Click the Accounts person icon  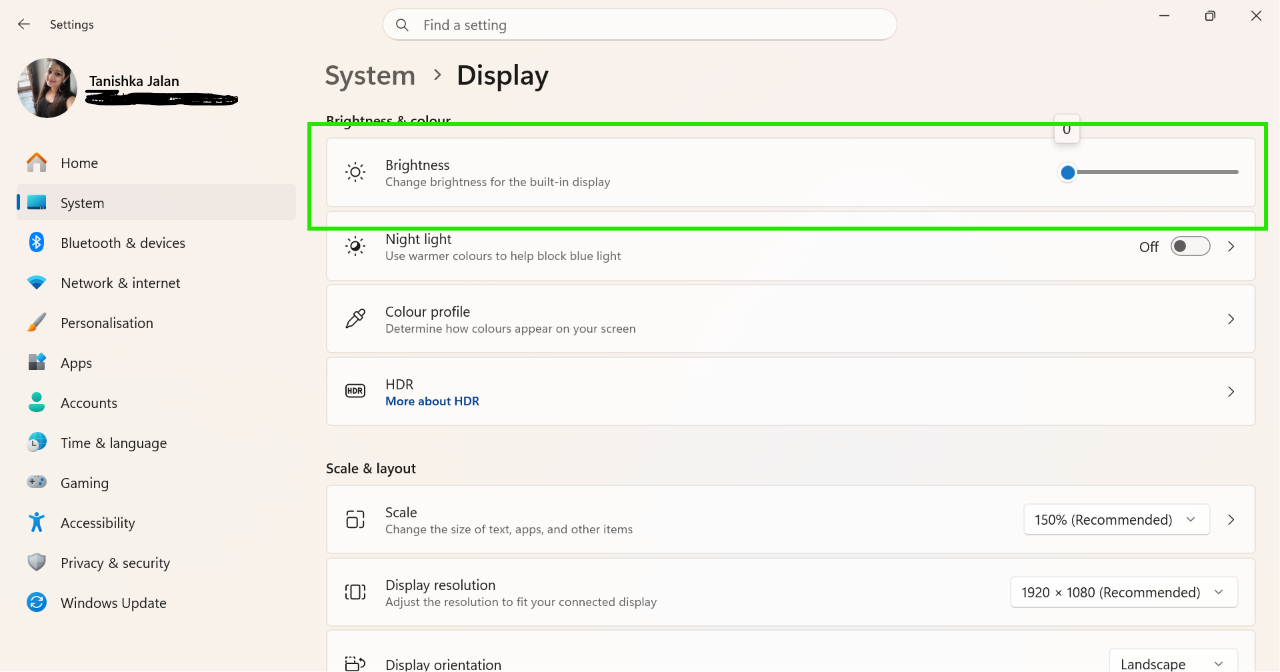(x=37, y=402)
